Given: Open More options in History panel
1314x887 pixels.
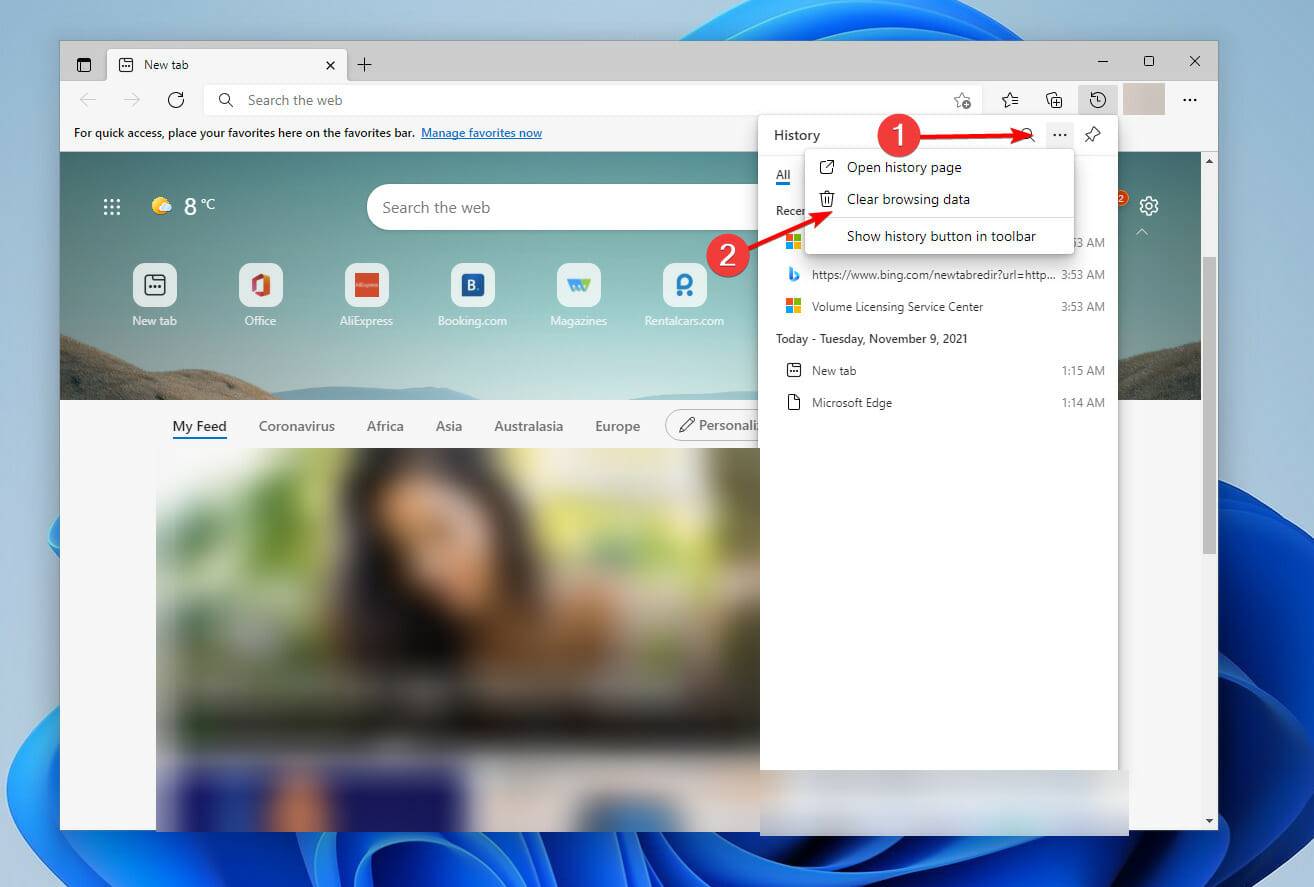Looking at the screenshot, I should pos(1060,135).
